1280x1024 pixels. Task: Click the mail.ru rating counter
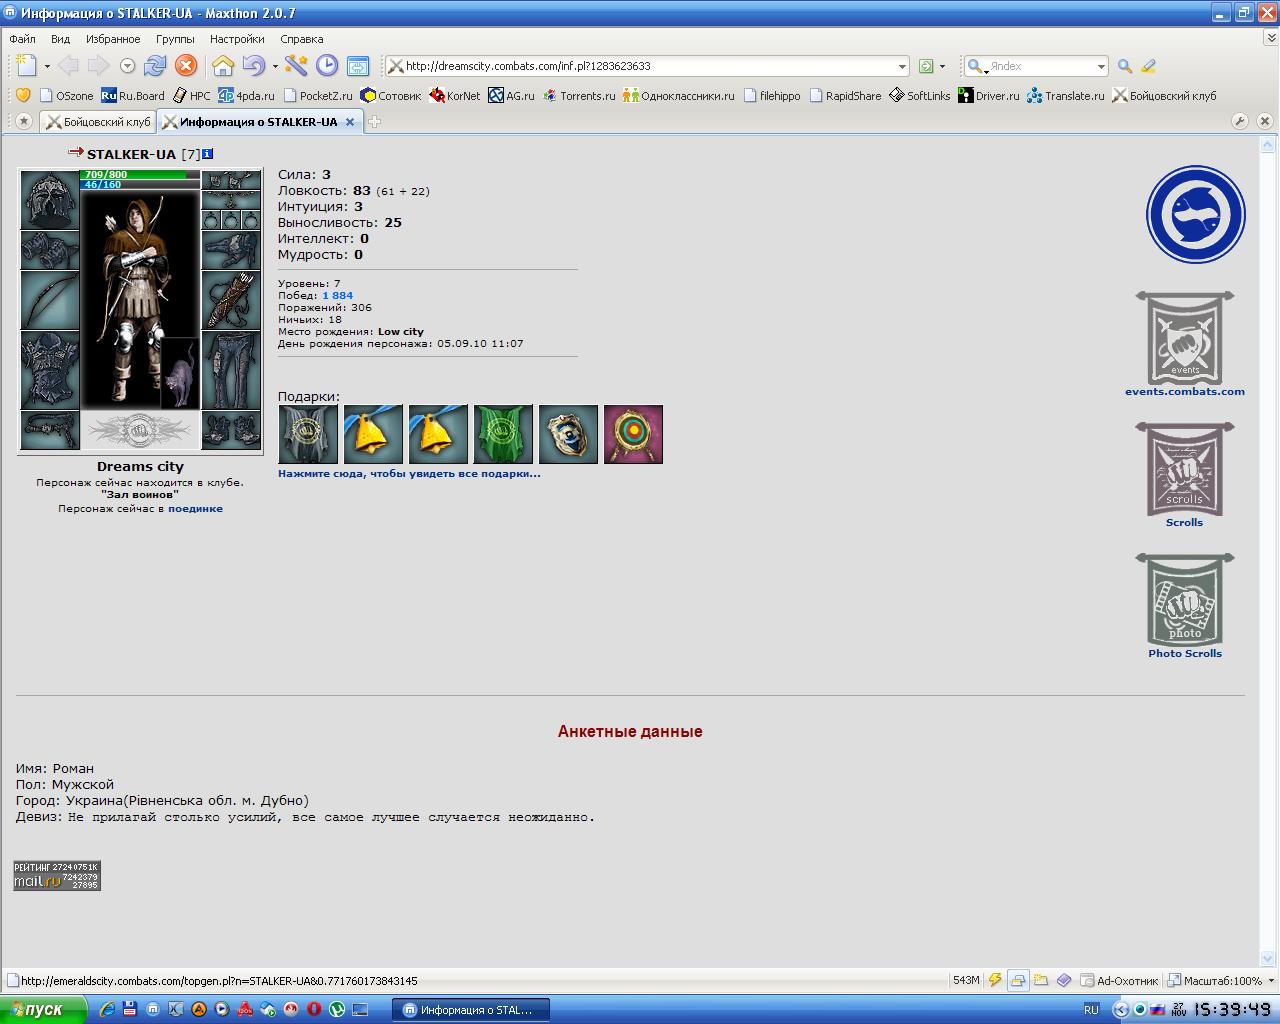(57, 875)
